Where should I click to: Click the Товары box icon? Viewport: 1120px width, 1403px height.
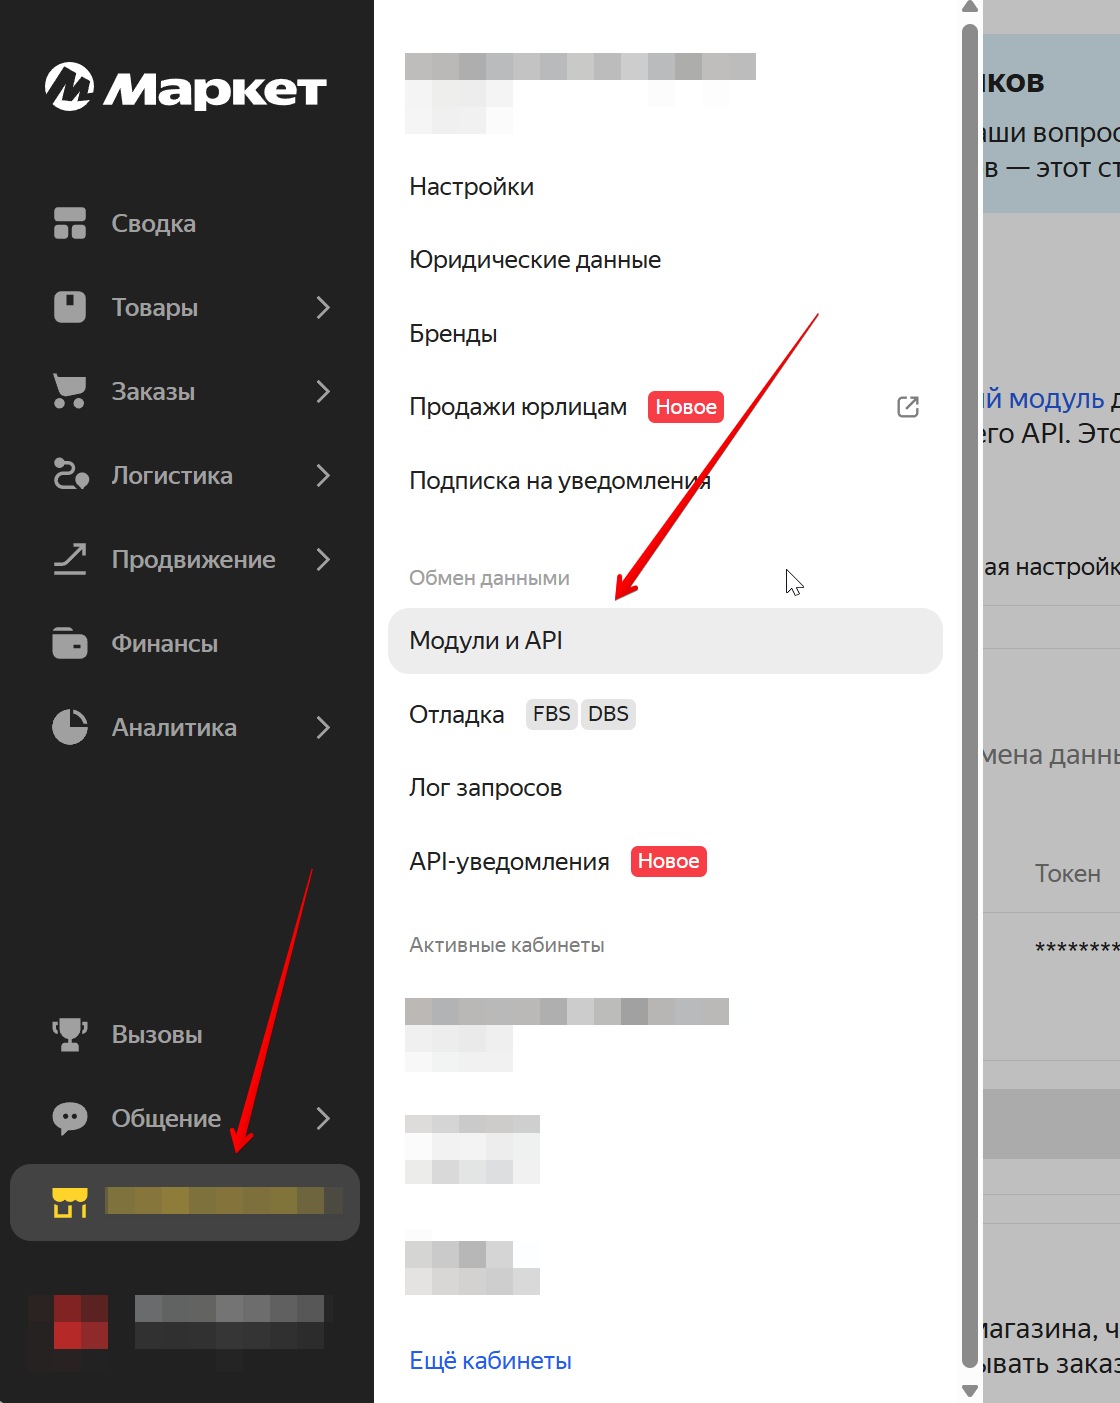click(x=70, y=307)
